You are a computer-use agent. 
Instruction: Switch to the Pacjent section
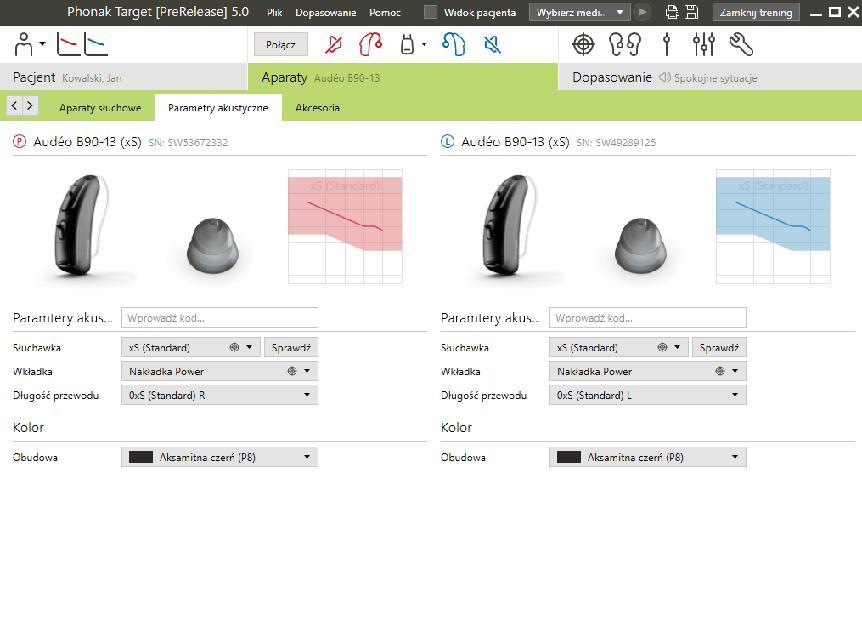pos(124,77)
